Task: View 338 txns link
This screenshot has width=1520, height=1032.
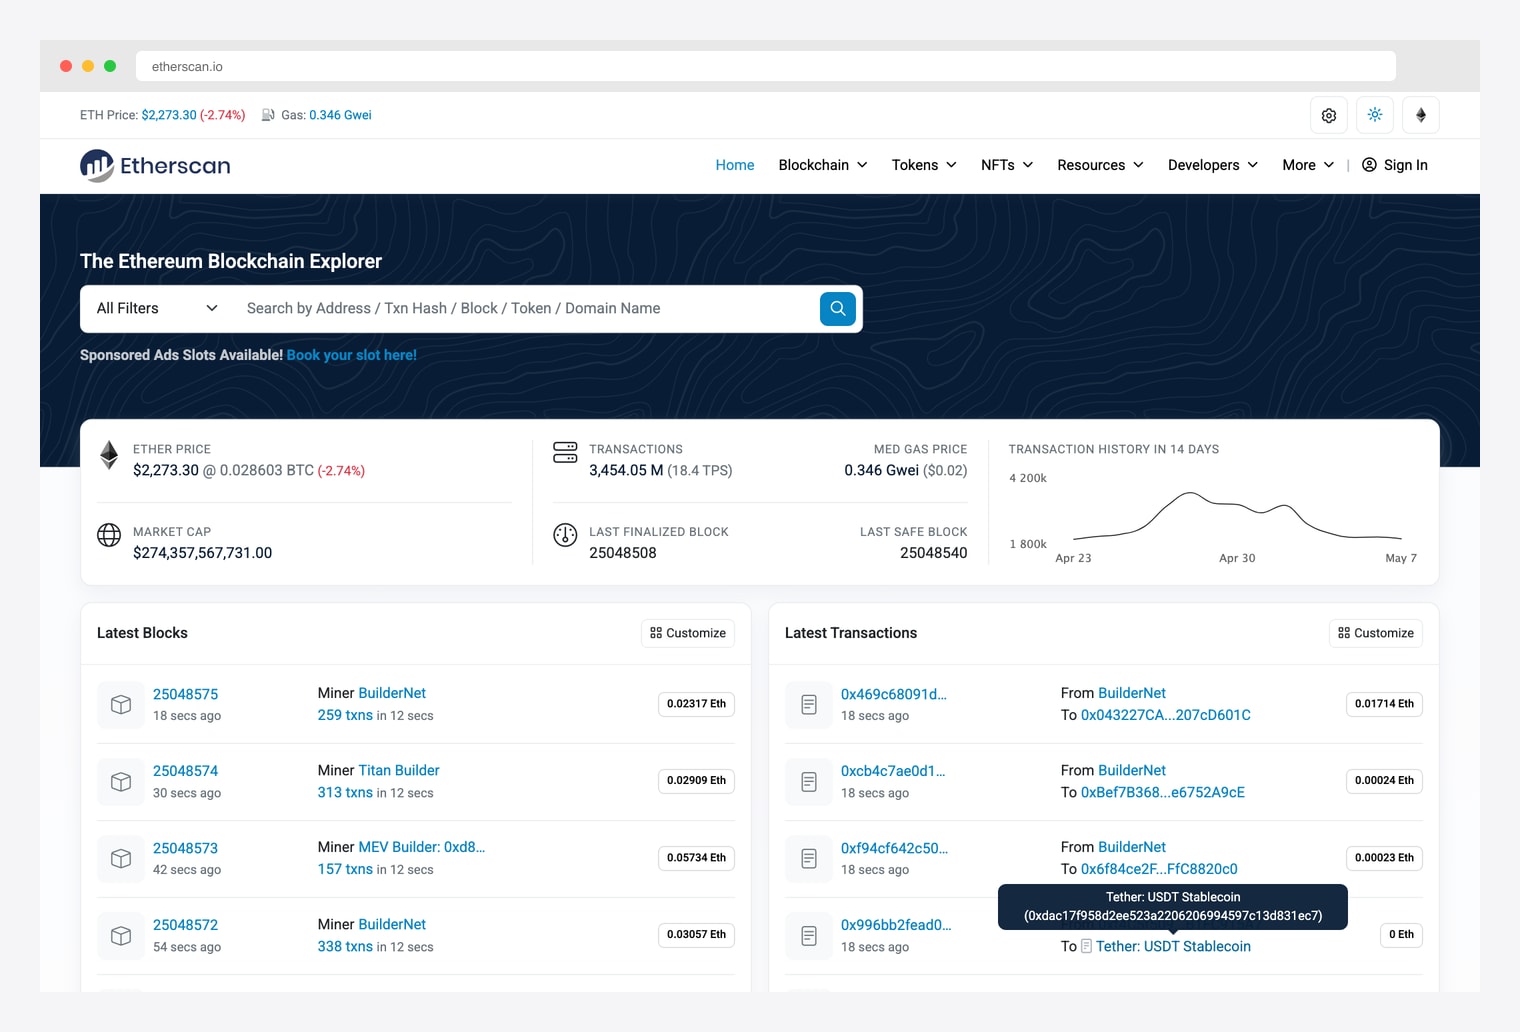Action: (x=345, y=946)
